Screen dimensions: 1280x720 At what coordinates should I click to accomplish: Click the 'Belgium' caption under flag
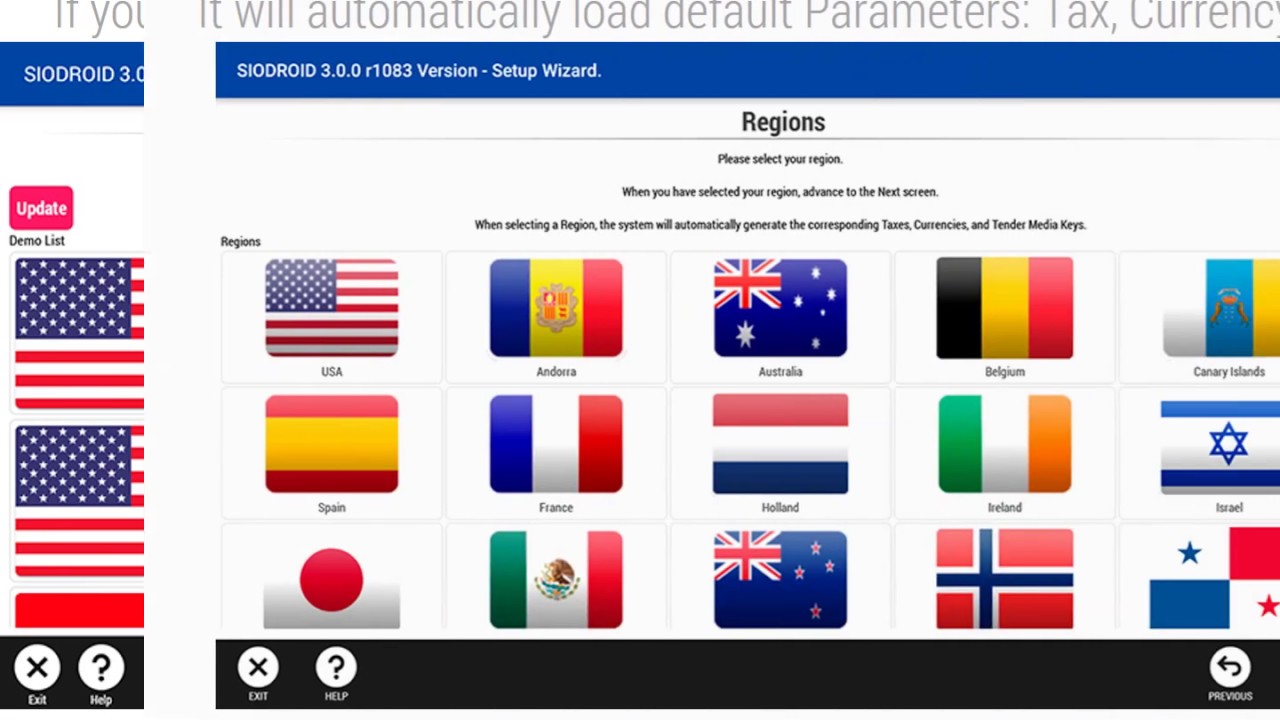point(1004,372)
